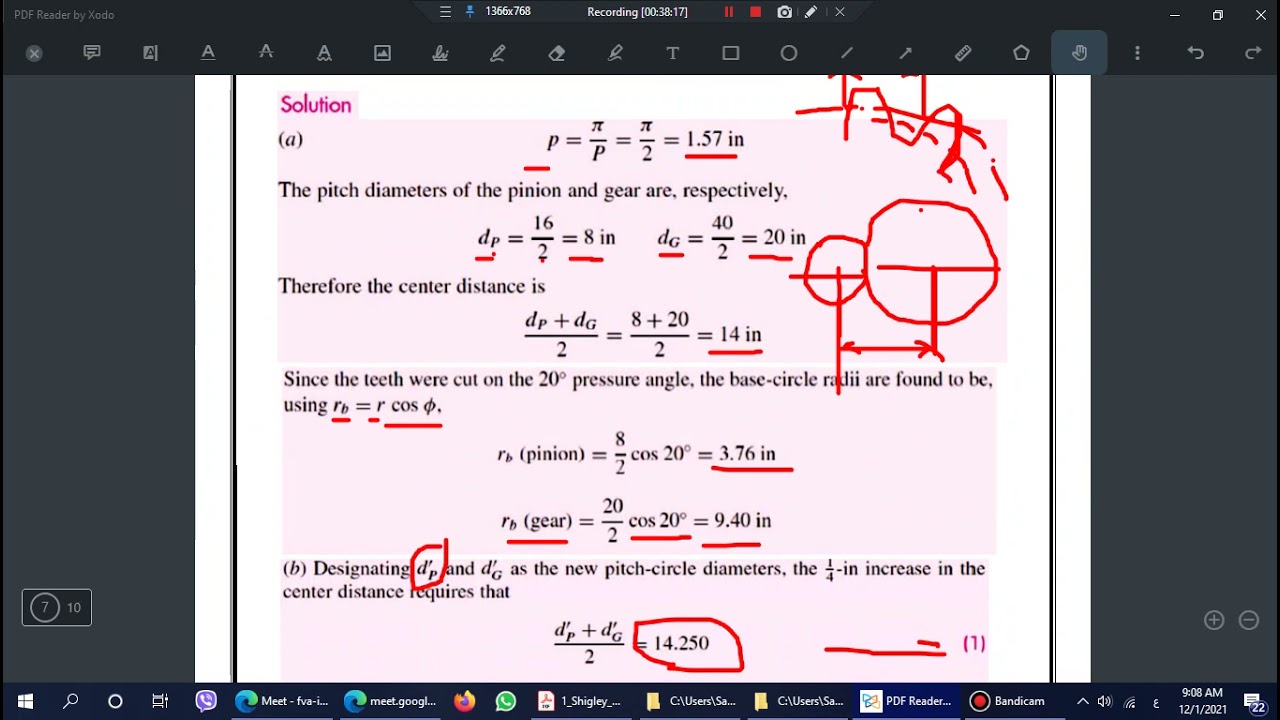
Task: Open the clock showing 9:08 AM
Action: point(1201,701)
